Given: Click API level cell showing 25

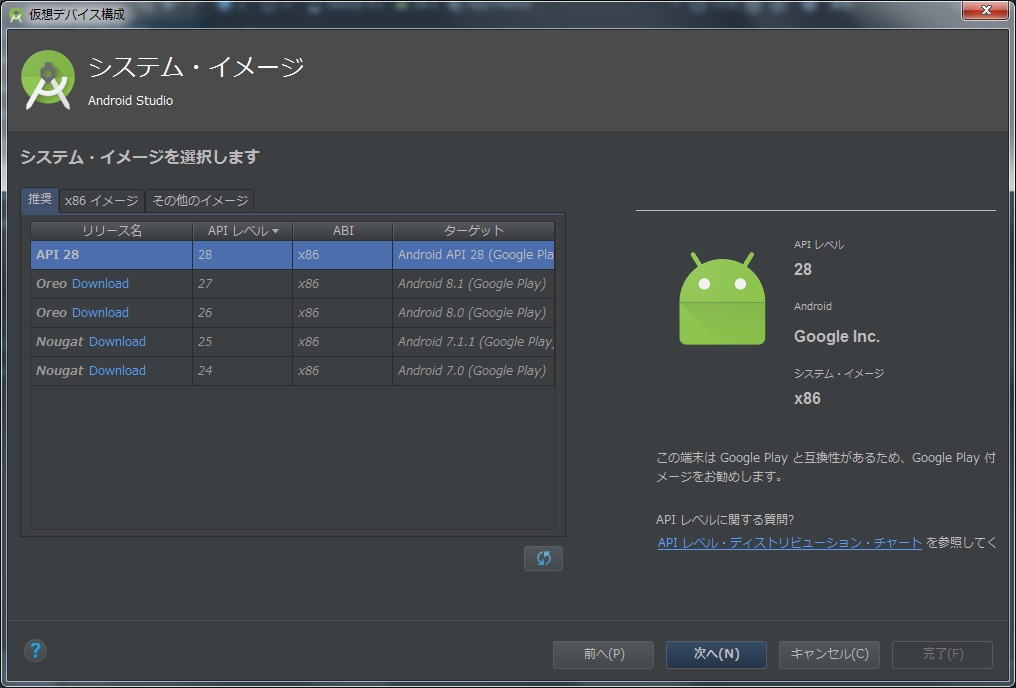Looking at the screenshot, I should point(243,342).
